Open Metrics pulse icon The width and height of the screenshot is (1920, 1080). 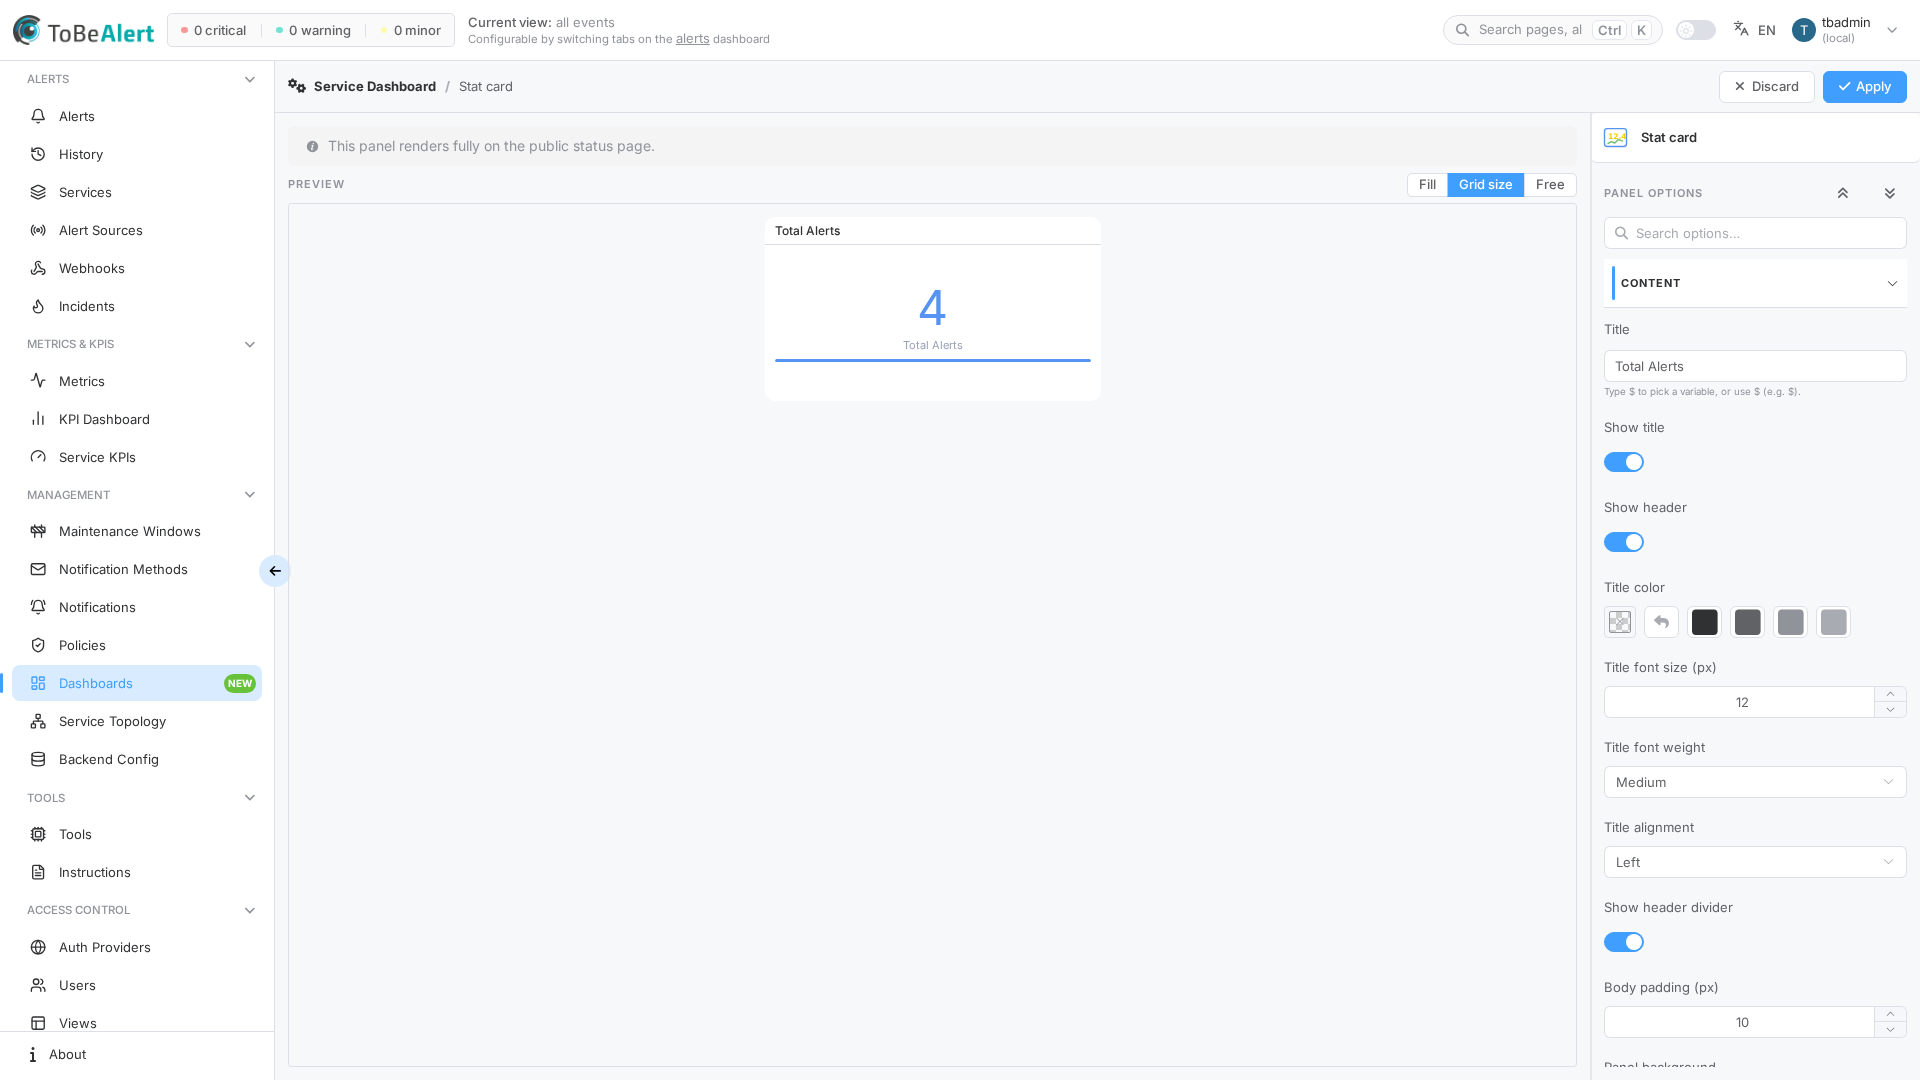[x=38, y=381]
